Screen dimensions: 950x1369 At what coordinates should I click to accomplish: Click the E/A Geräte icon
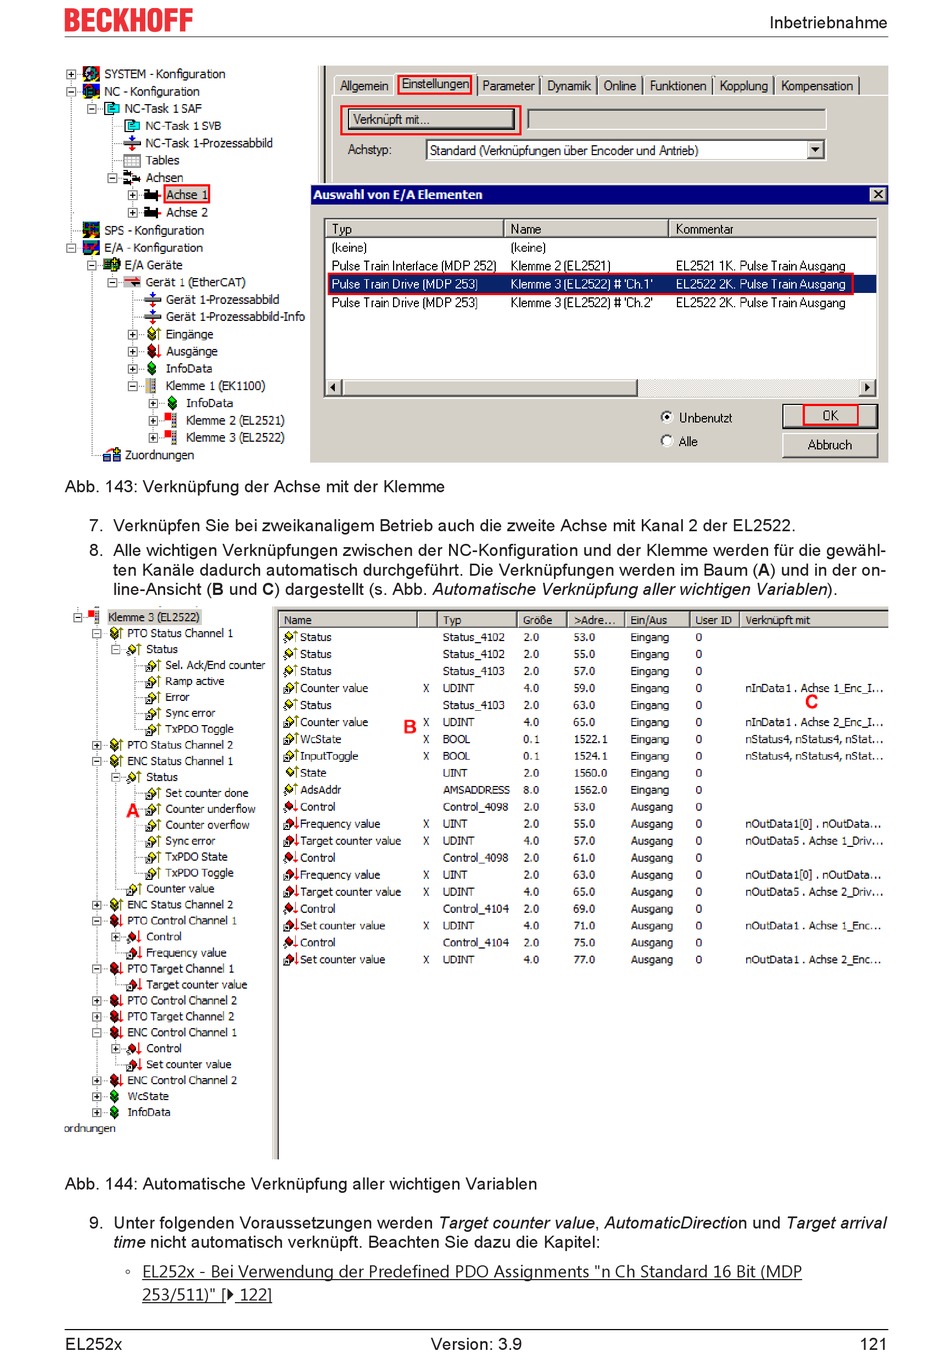112,265
